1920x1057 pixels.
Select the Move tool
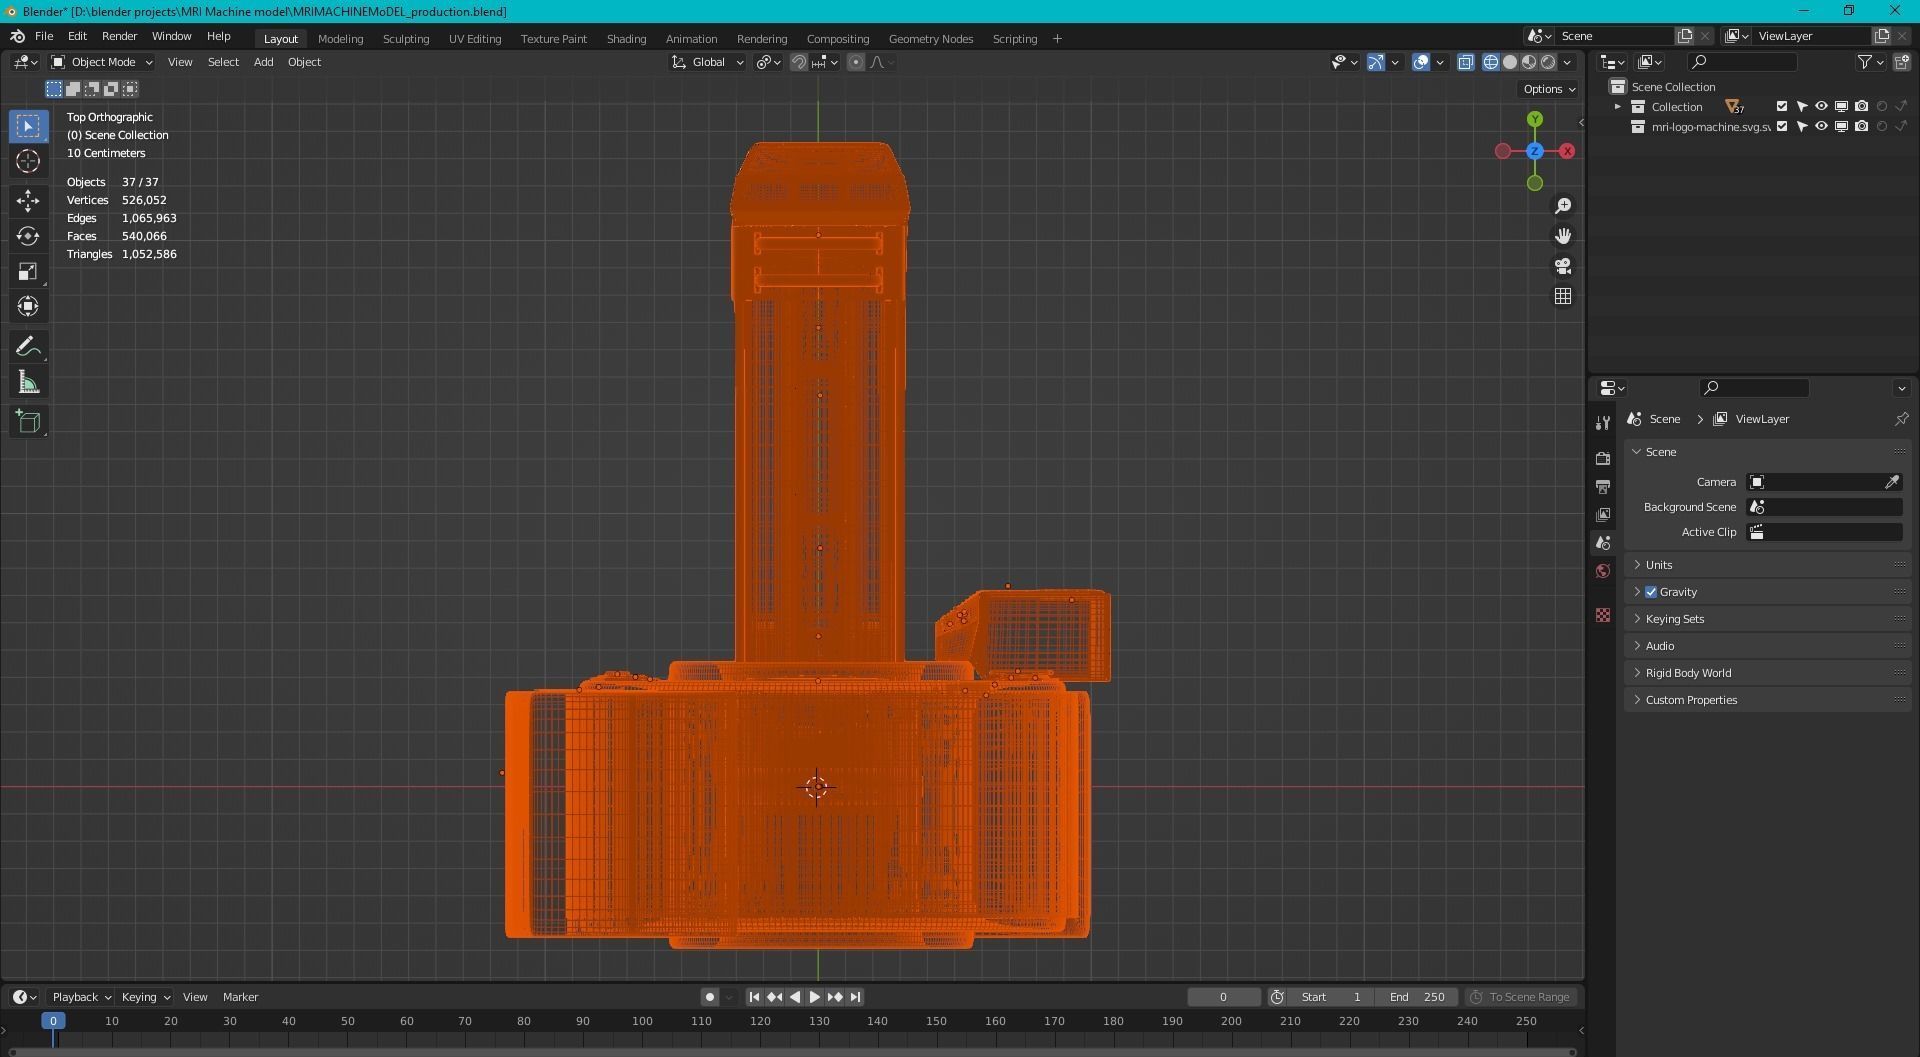(x=28, y=201)
